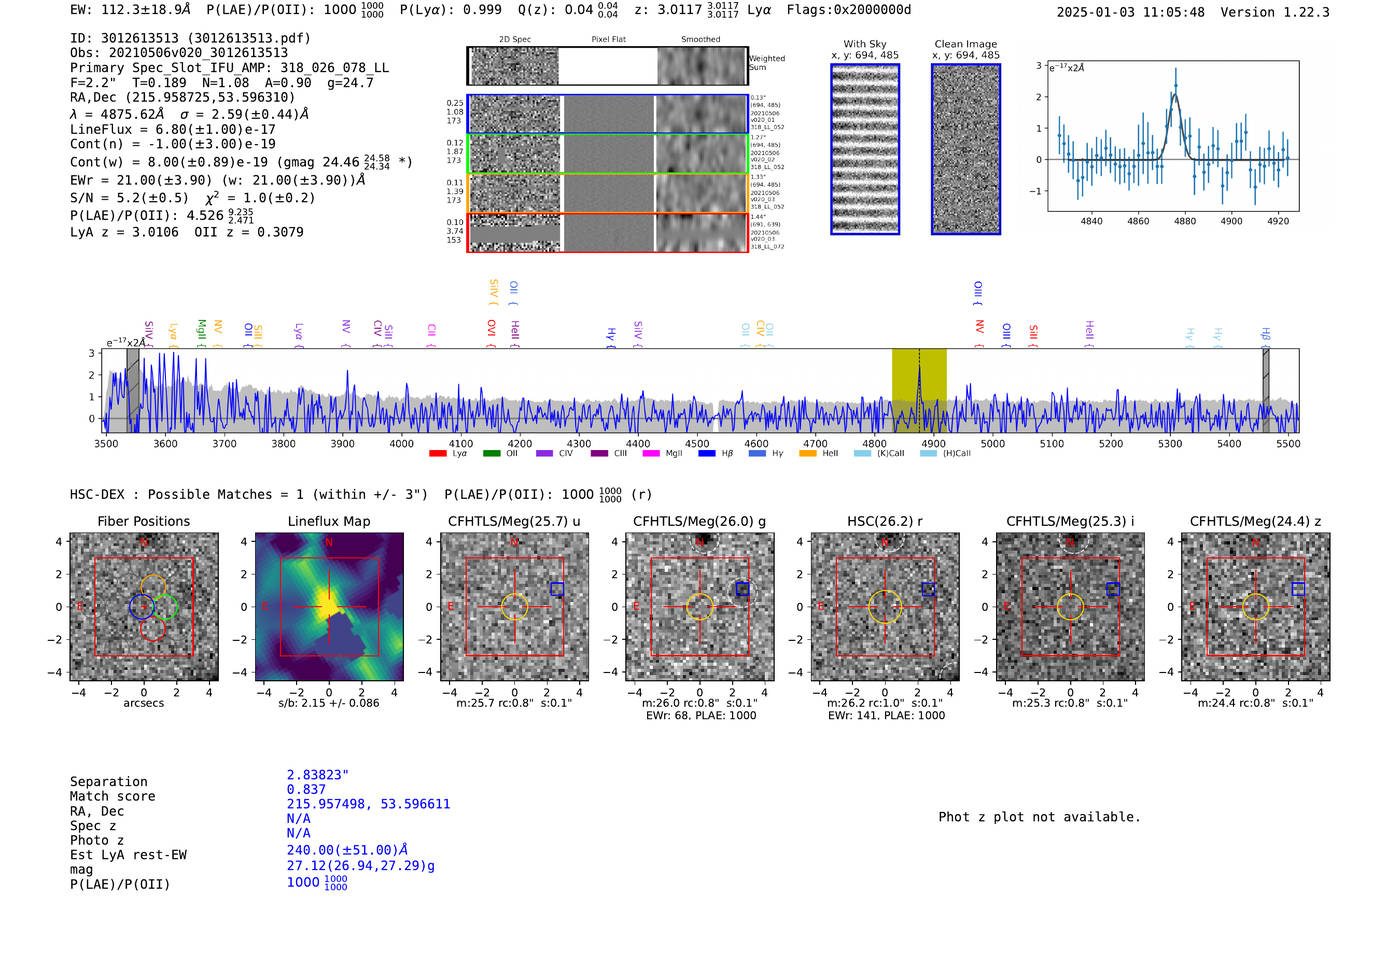Click the detection ID 3012613513 text
The image size is (1400, 953).
190,38
